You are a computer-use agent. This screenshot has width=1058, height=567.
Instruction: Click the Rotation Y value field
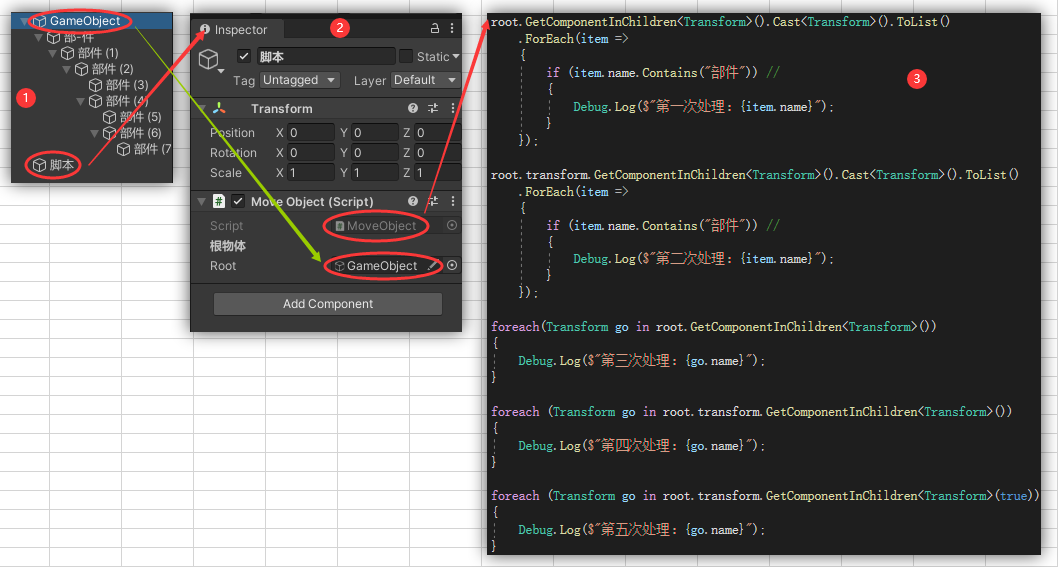click(374, 153)
